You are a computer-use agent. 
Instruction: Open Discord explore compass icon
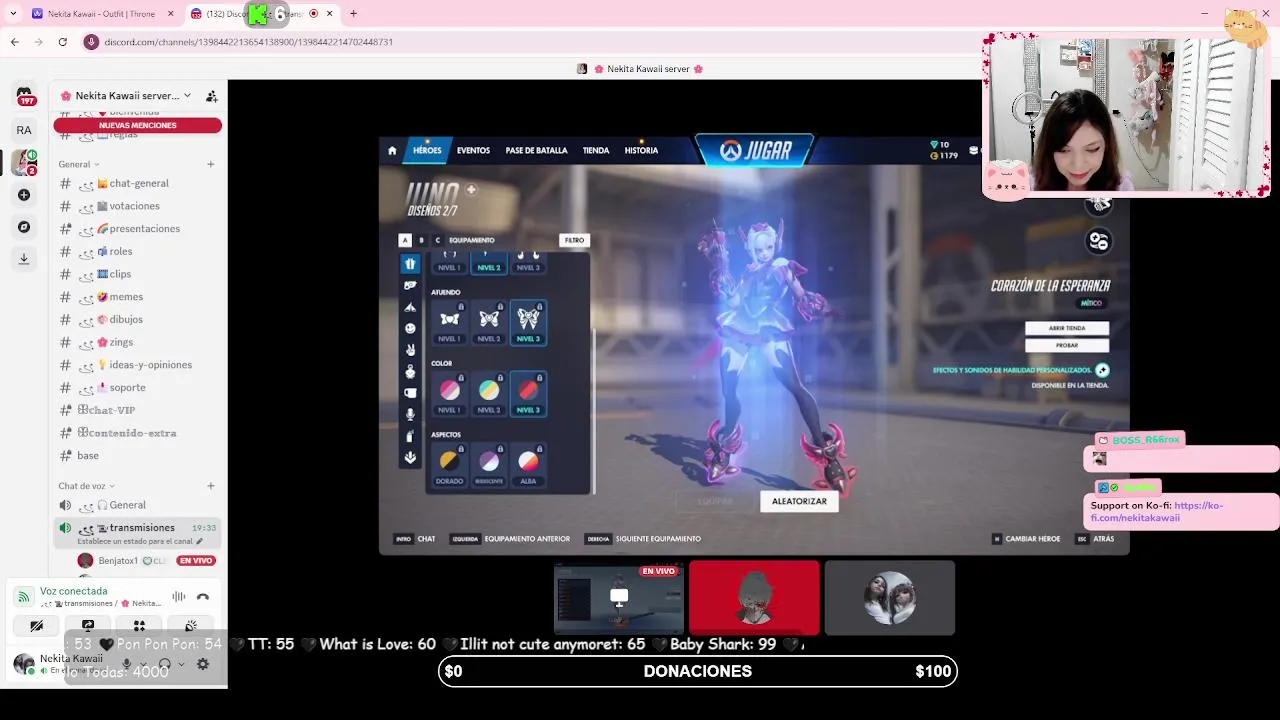(24, 227)
